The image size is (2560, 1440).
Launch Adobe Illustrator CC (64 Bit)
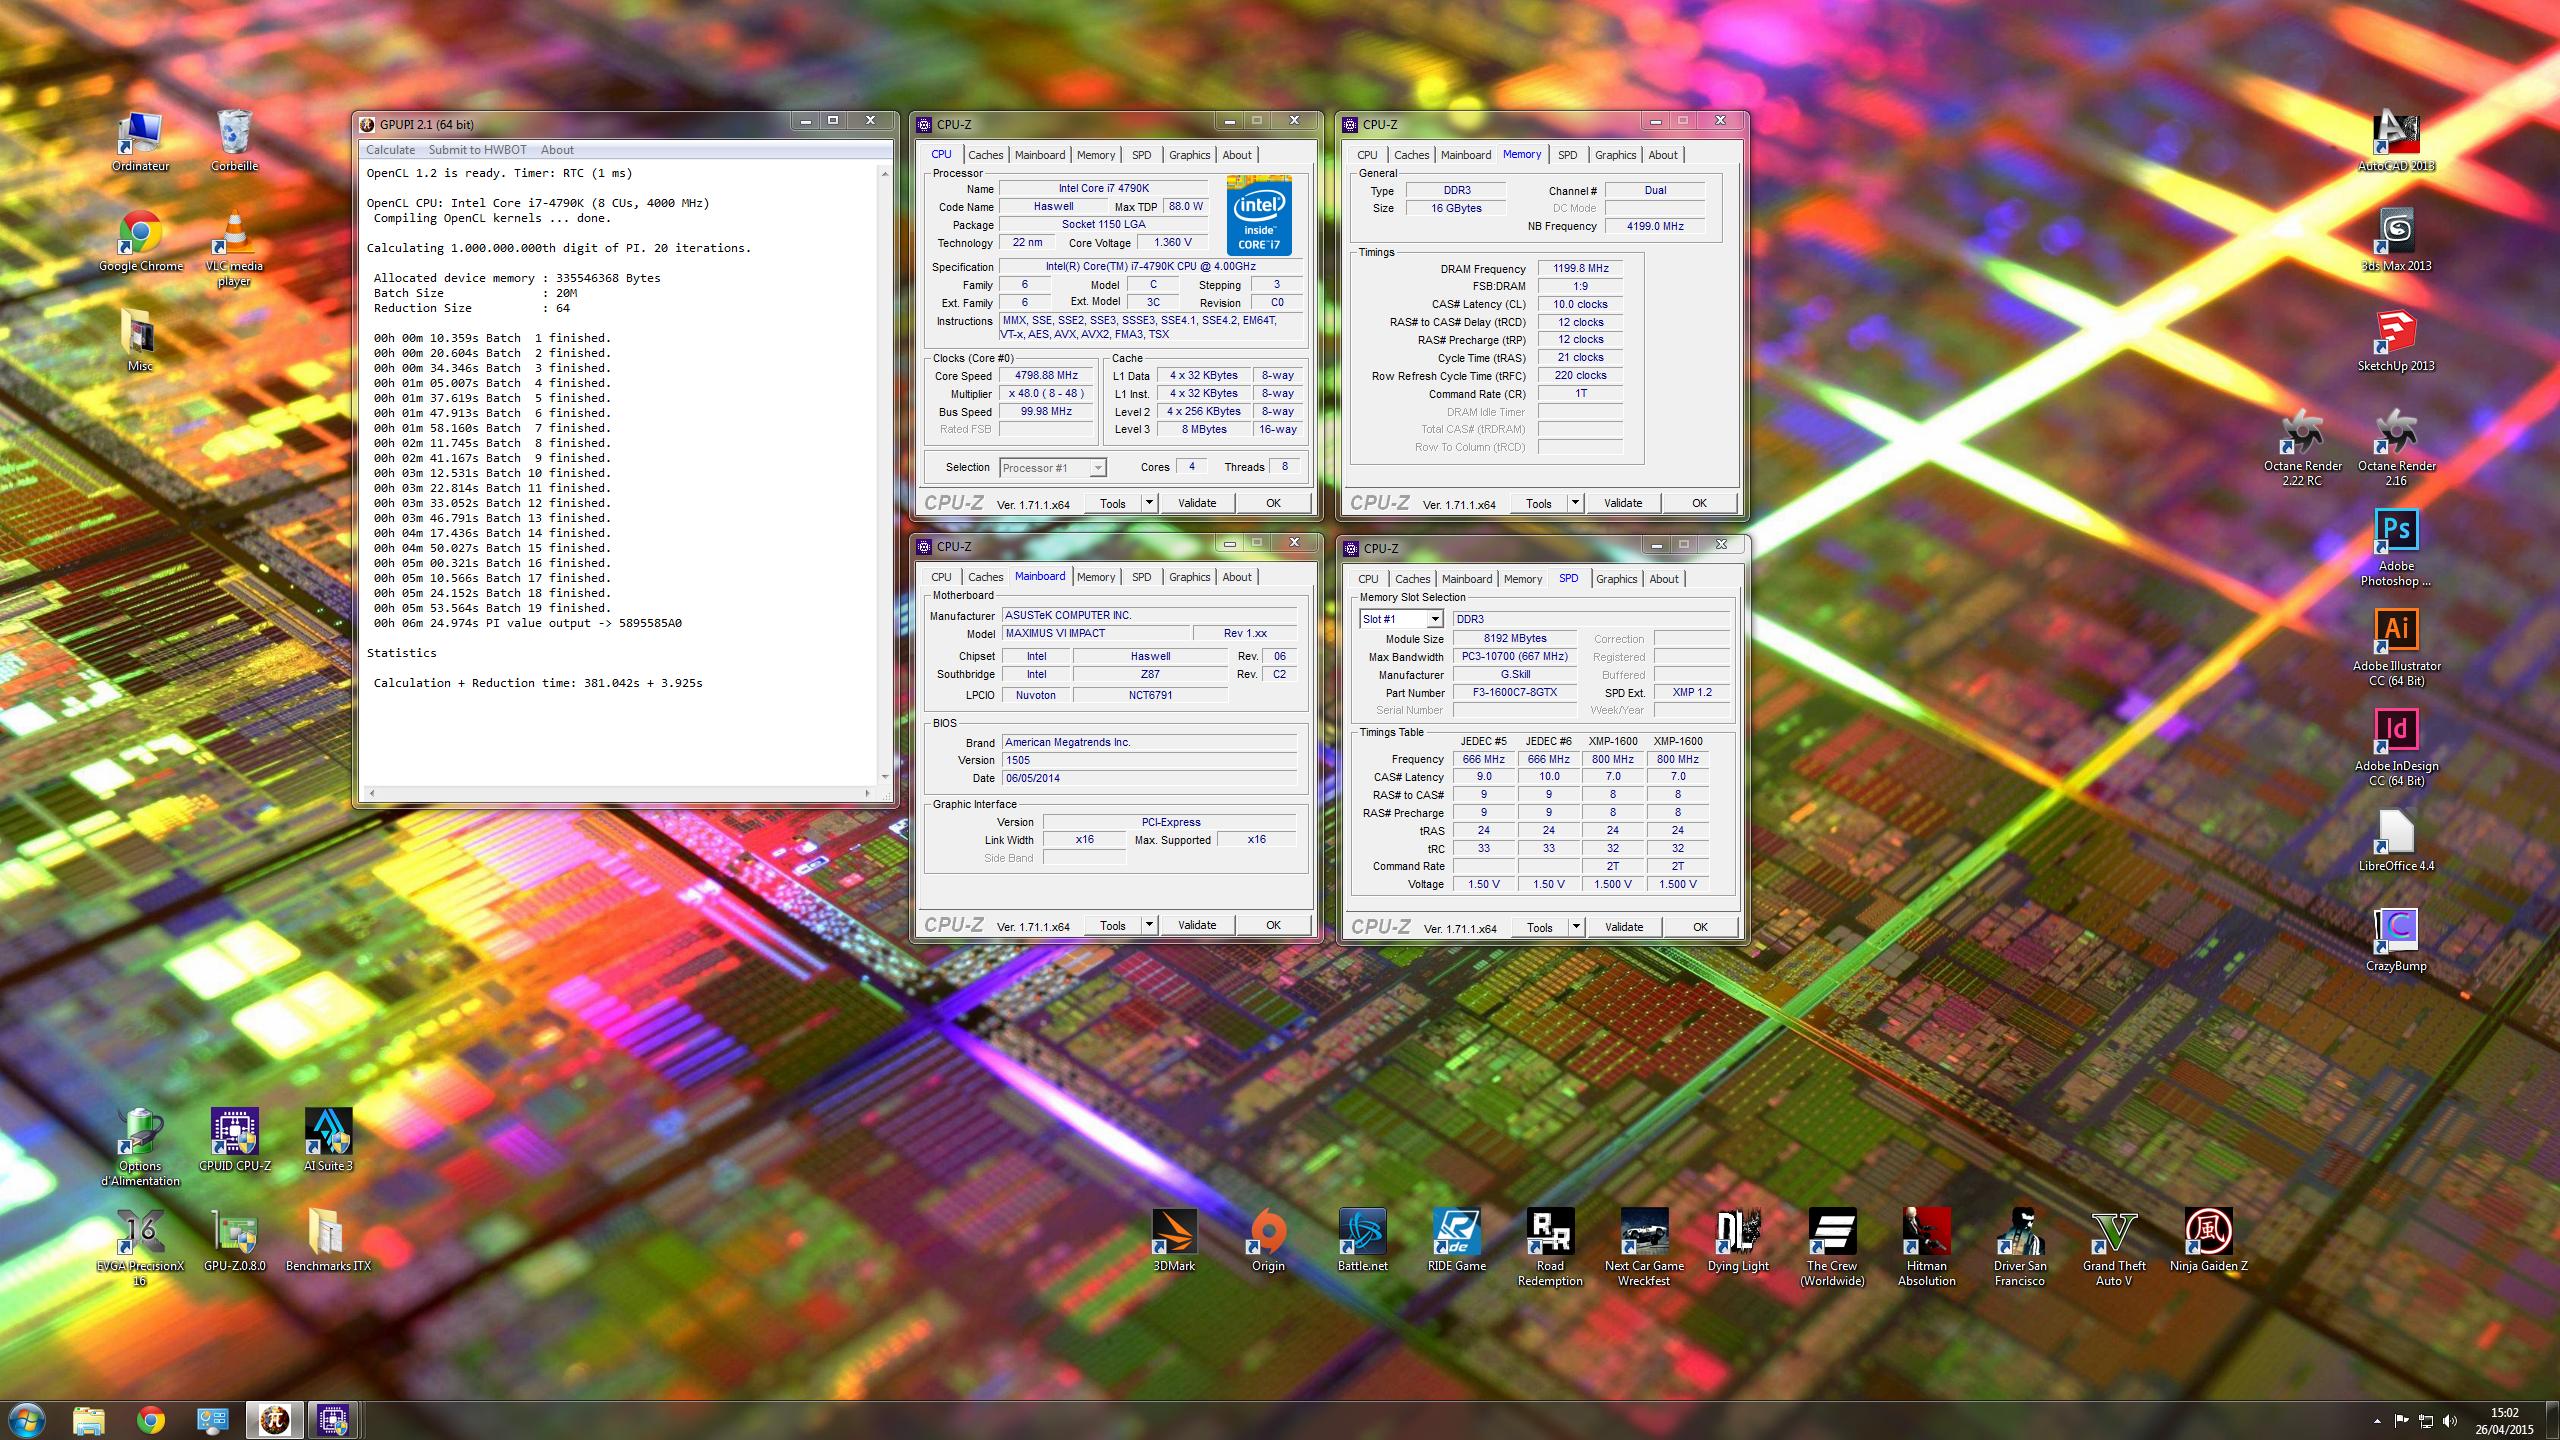coord(2396,648)
